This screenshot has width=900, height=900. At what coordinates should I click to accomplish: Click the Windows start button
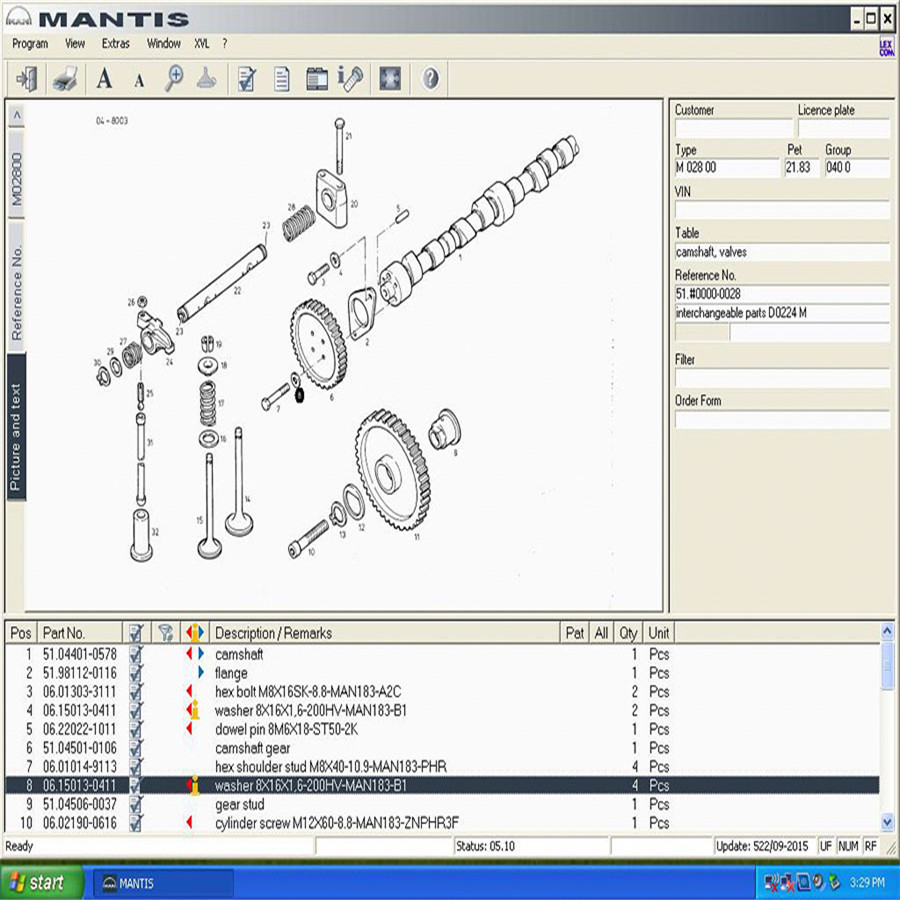pos(42,882)
